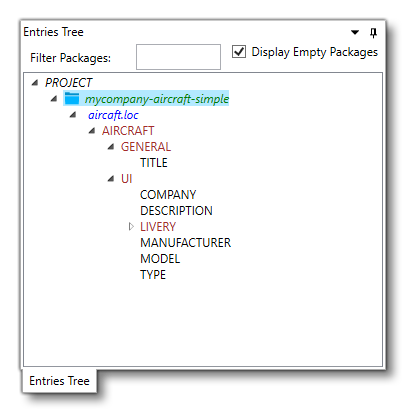Screen dimensions: 406x413
Task: Select the GENERAL entry label
Action: pos(146,147)
